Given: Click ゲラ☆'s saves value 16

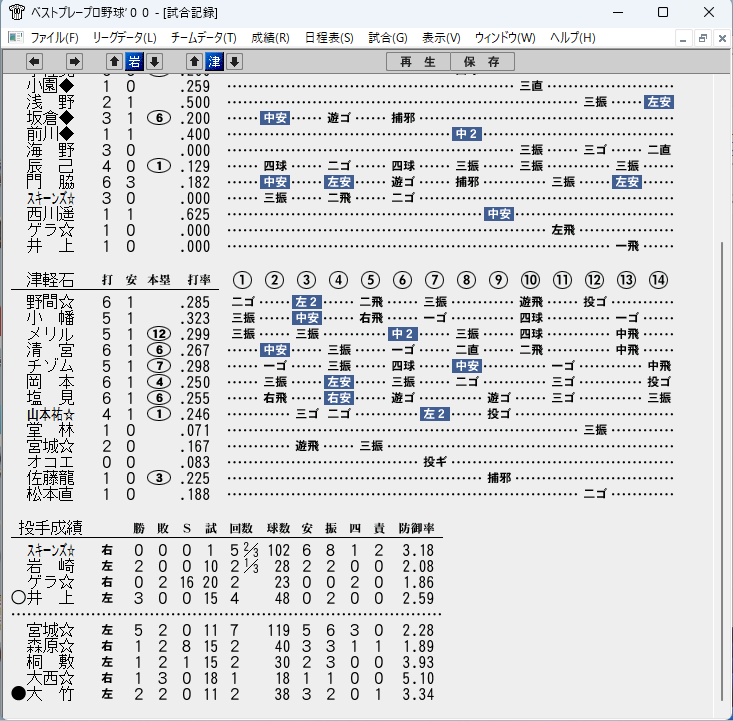Looking at the screenshot, I should tap(187, 582).
